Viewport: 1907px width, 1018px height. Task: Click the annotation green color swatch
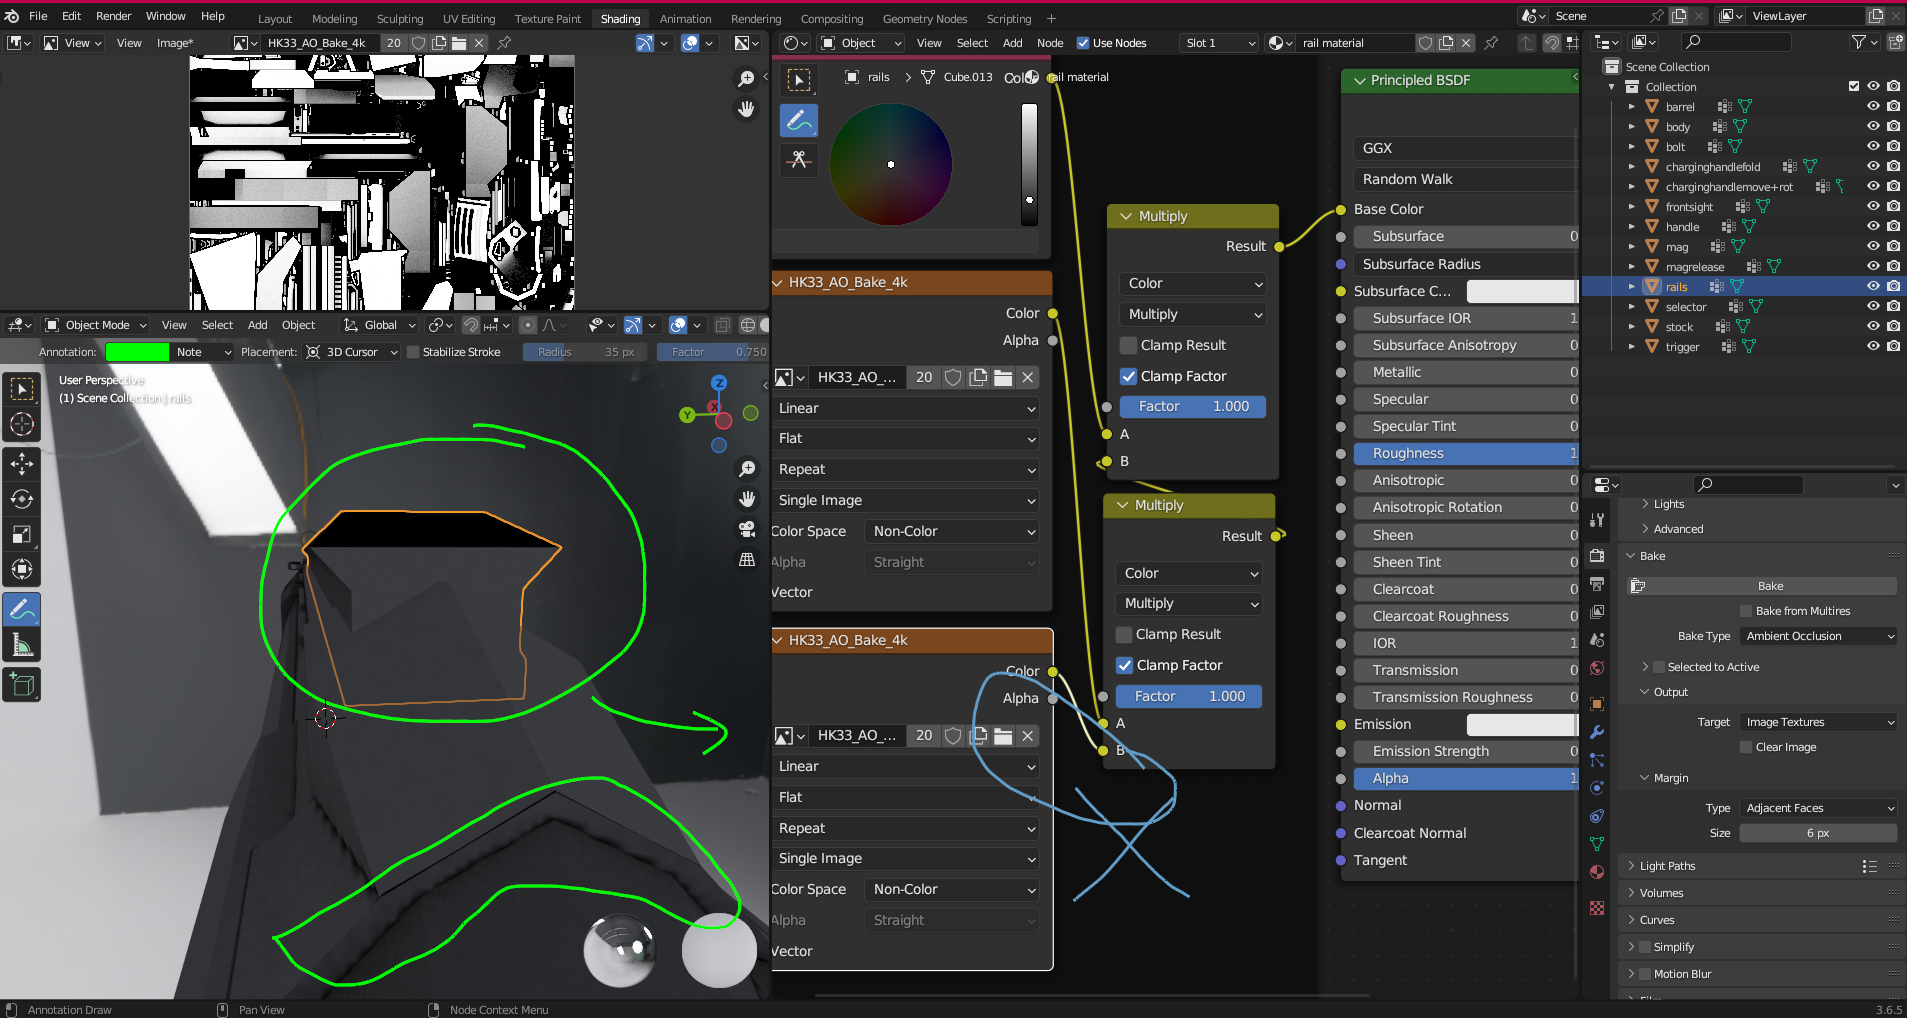coord(137,352)
